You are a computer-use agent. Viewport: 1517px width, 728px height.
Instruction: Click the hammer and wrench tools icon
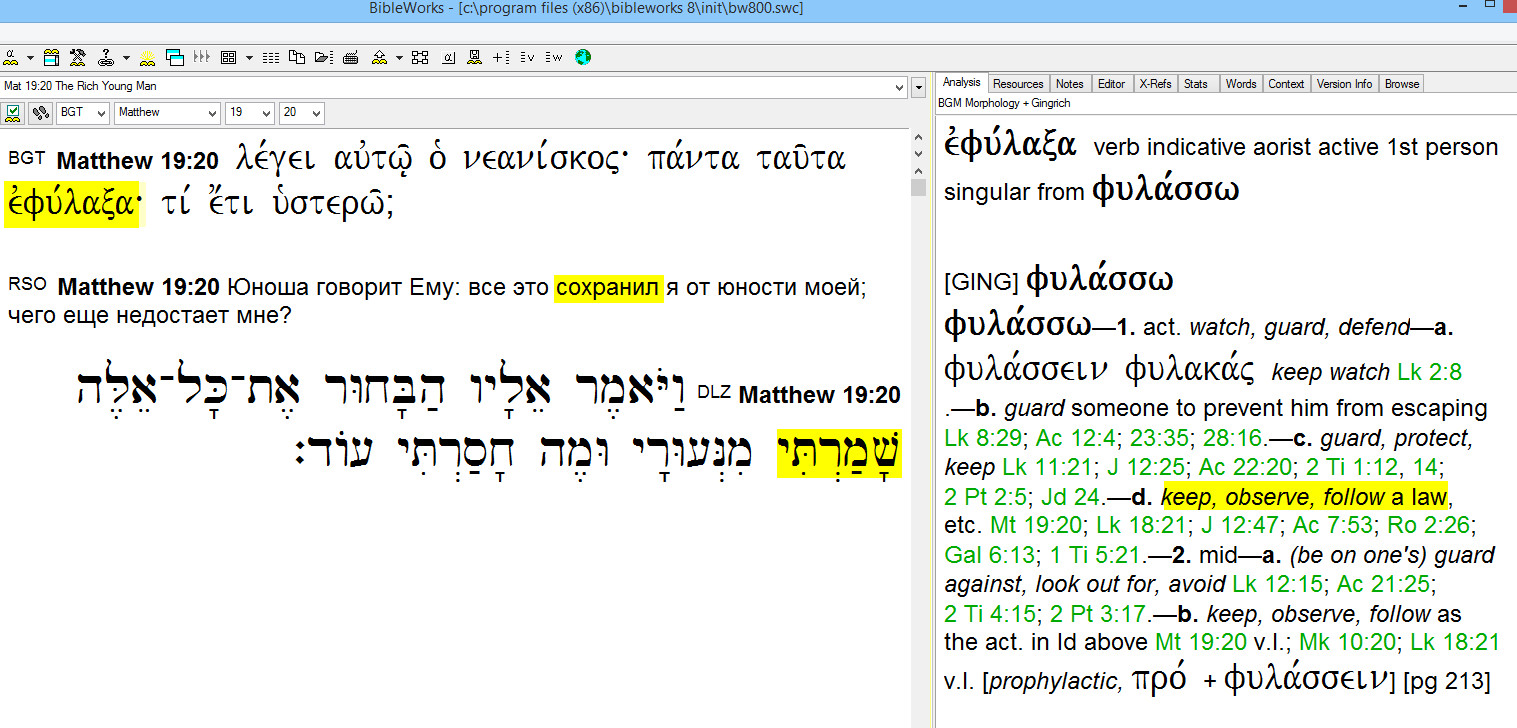click(x=77, y=57)
